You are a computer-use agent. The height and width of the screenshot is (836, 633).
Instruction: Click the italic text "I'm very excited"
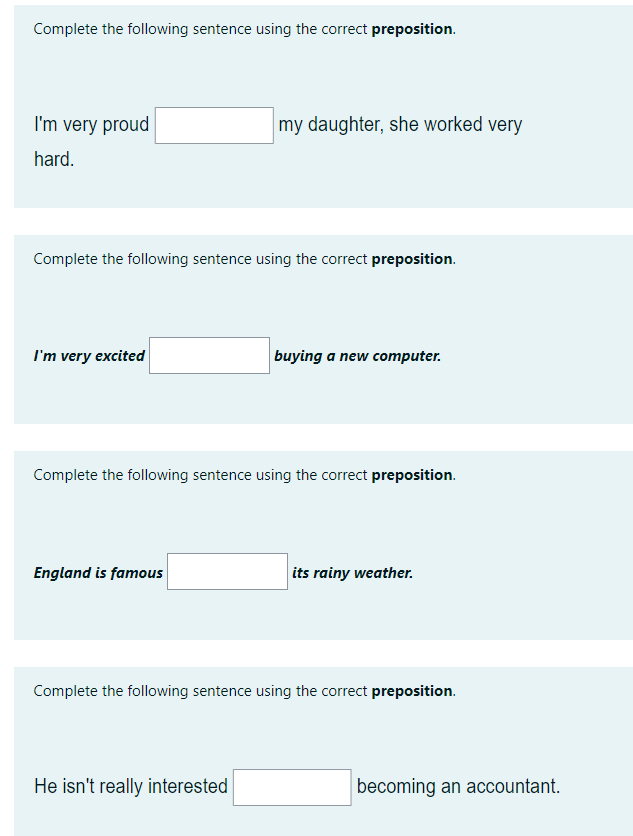click(89, 356)
